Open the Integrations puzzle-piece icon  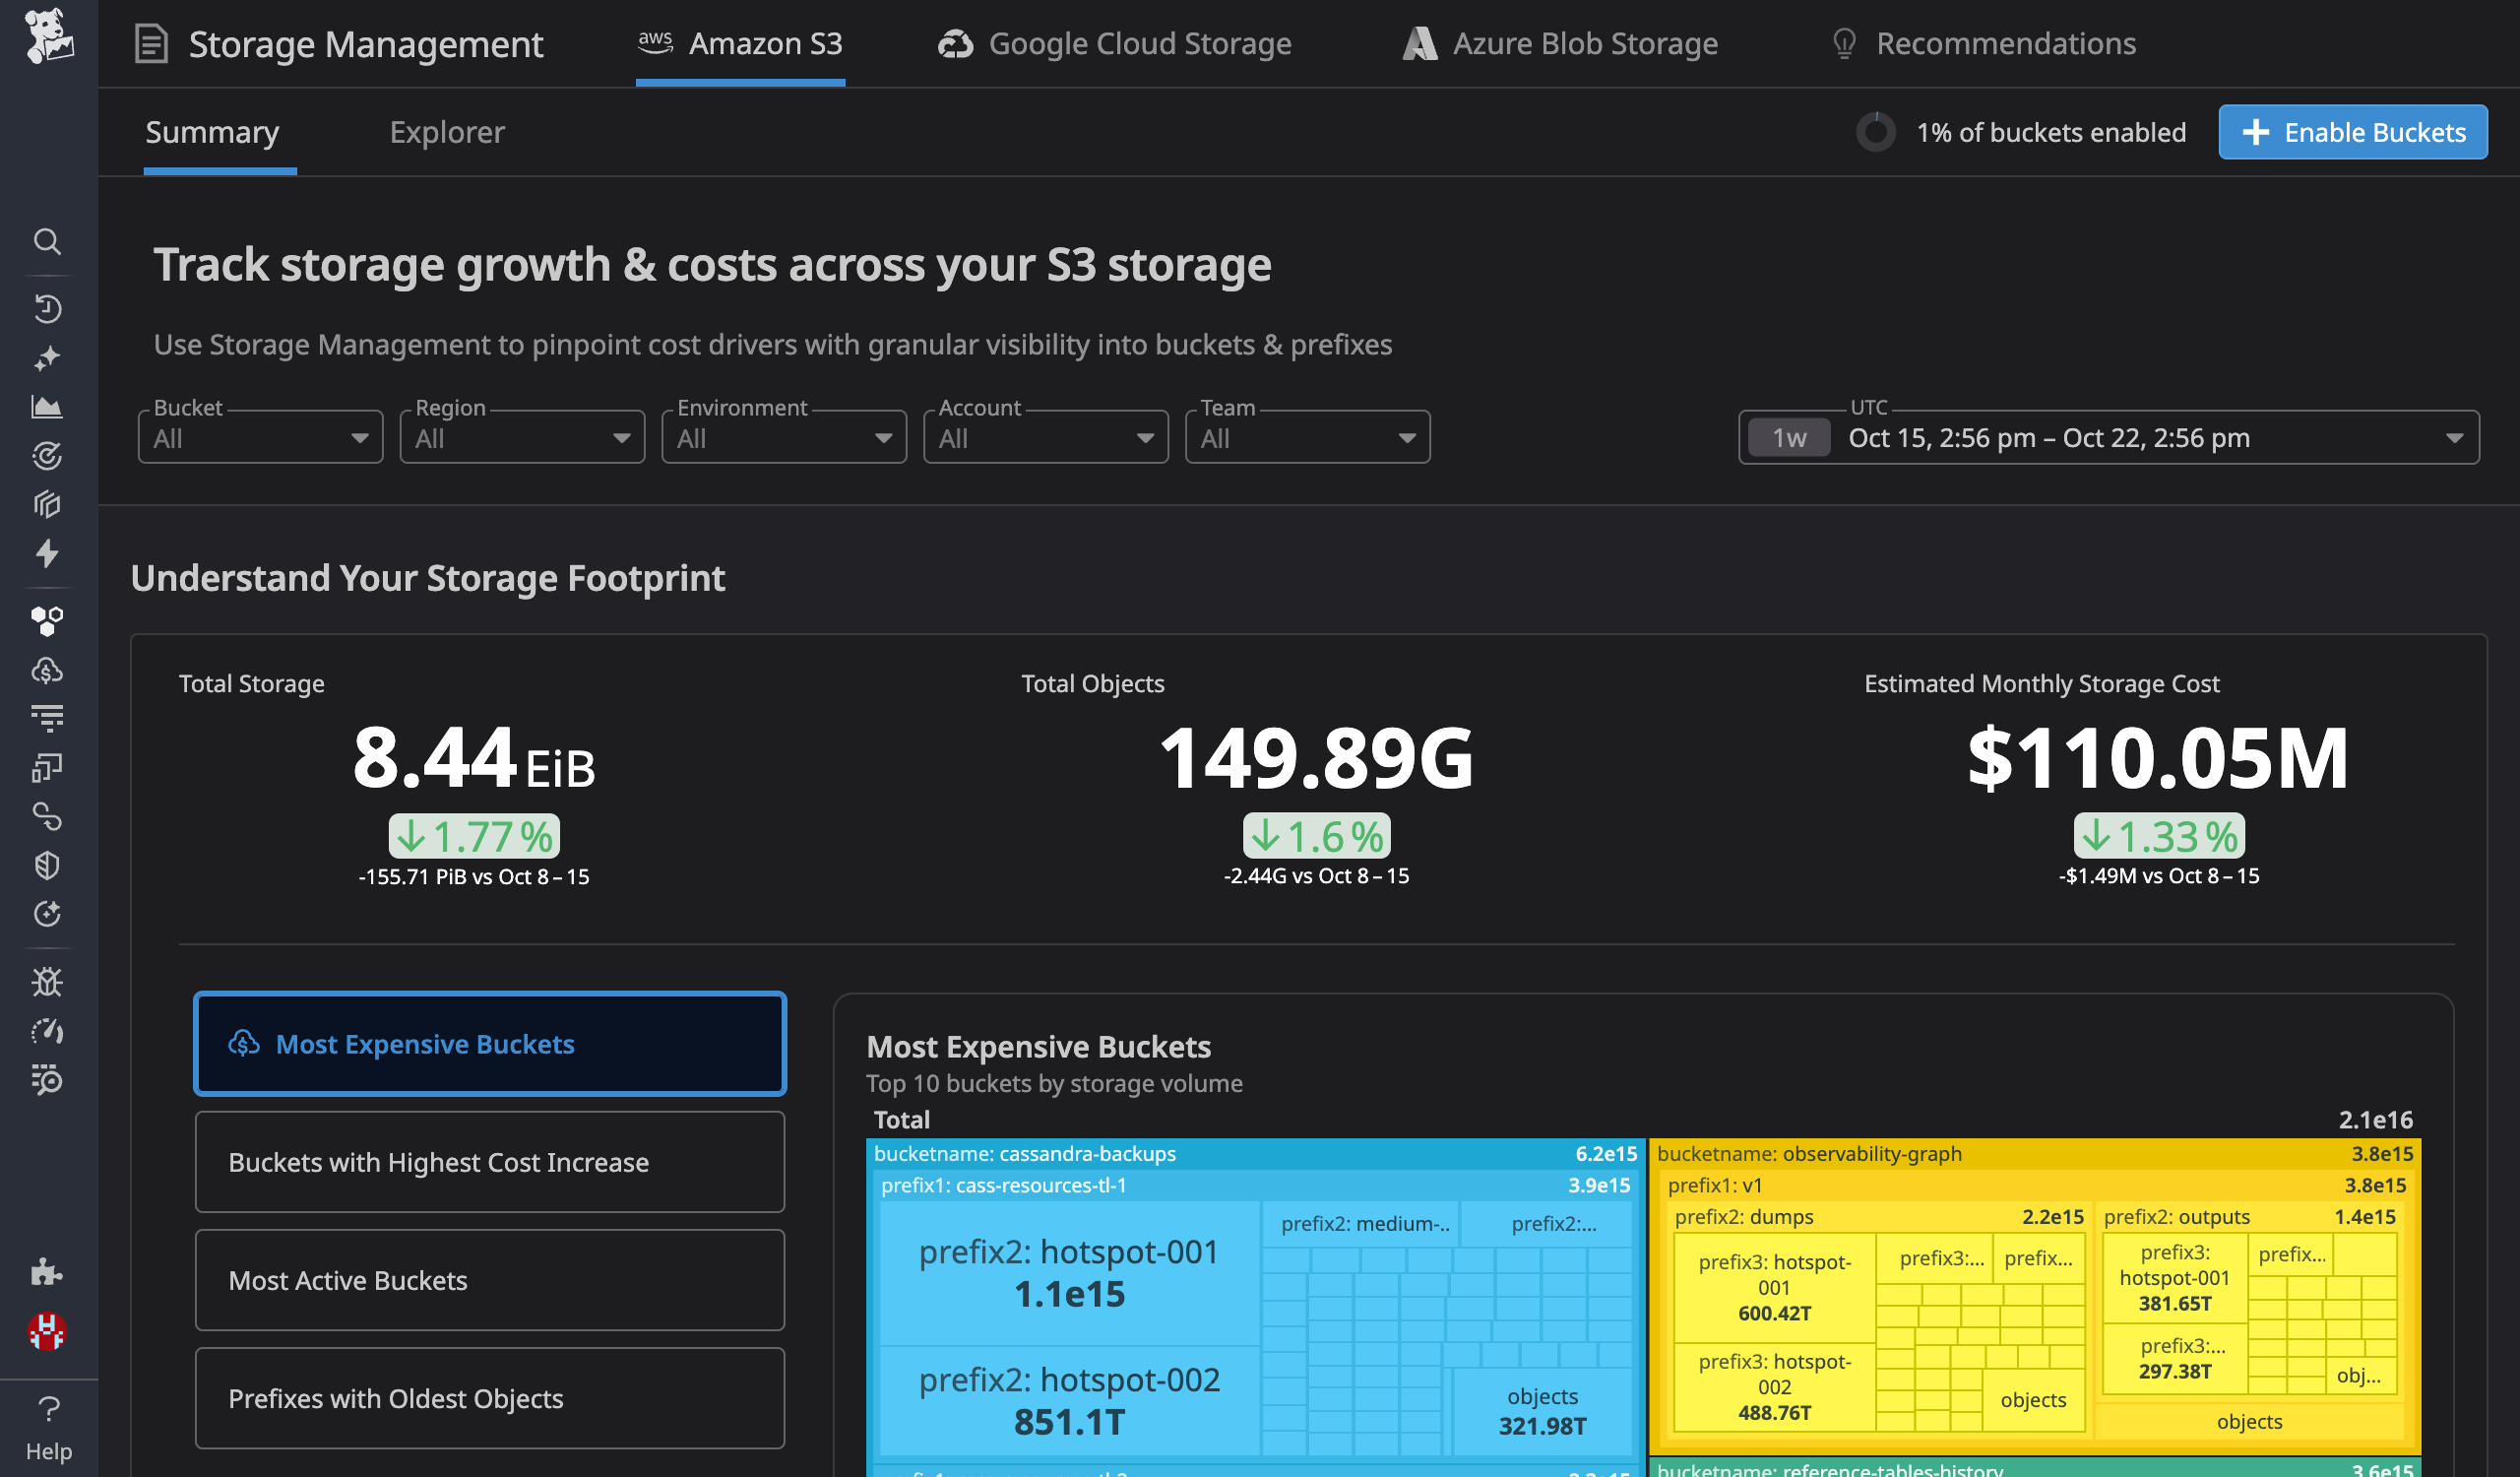click(47, 1273)
